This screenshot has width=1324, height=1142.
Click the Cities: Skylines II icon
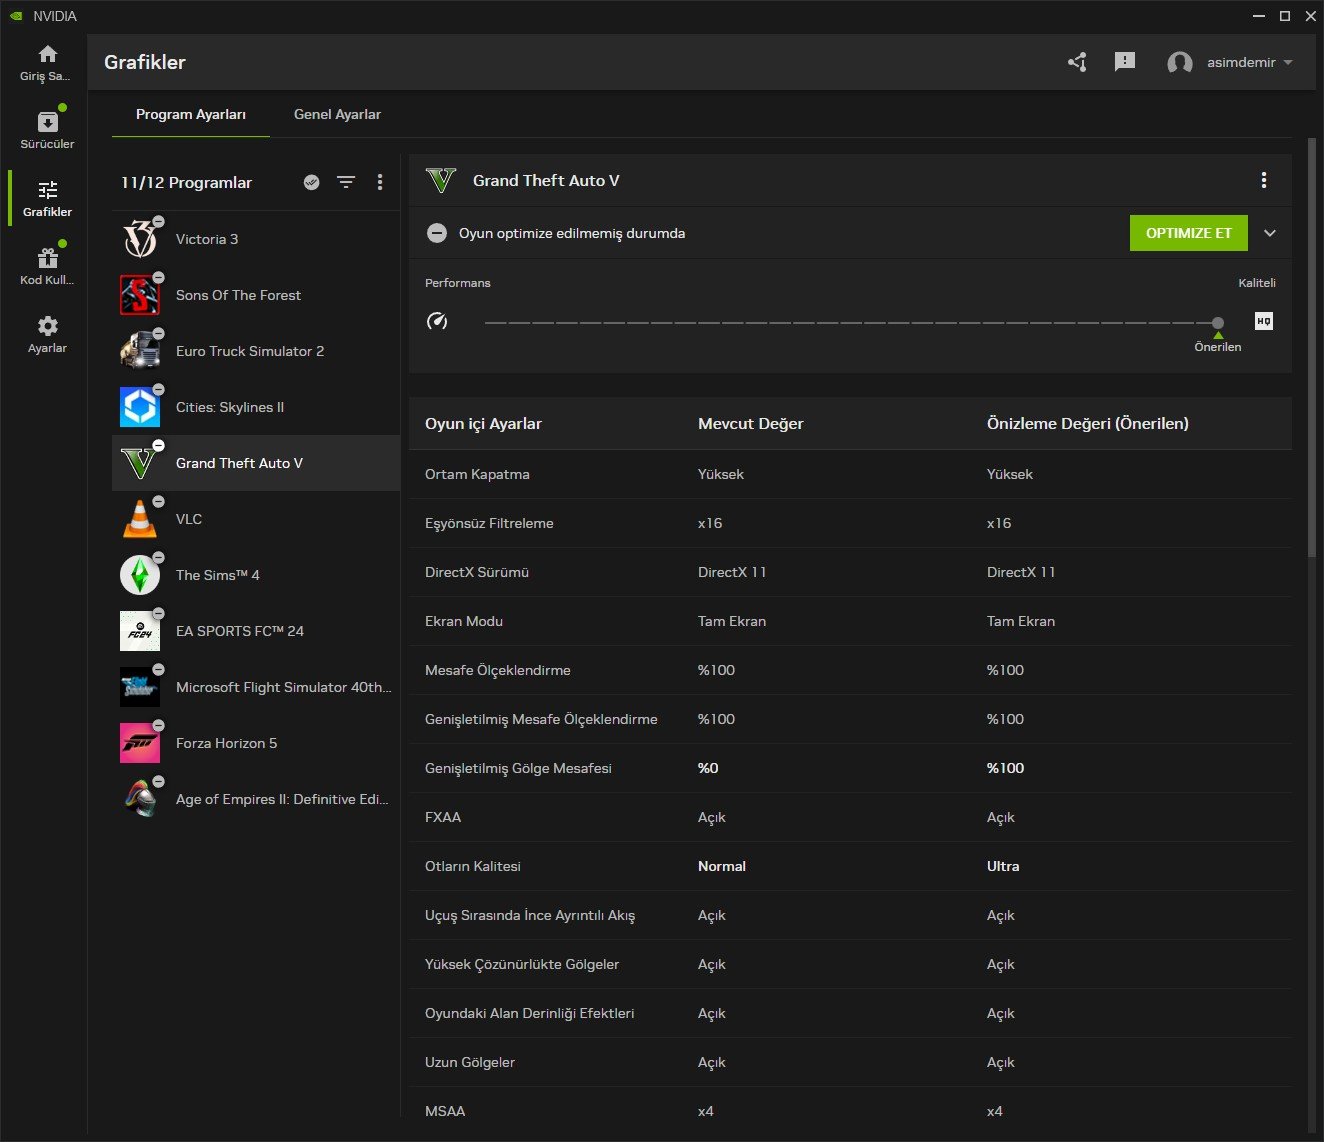(x=139, y=407)
